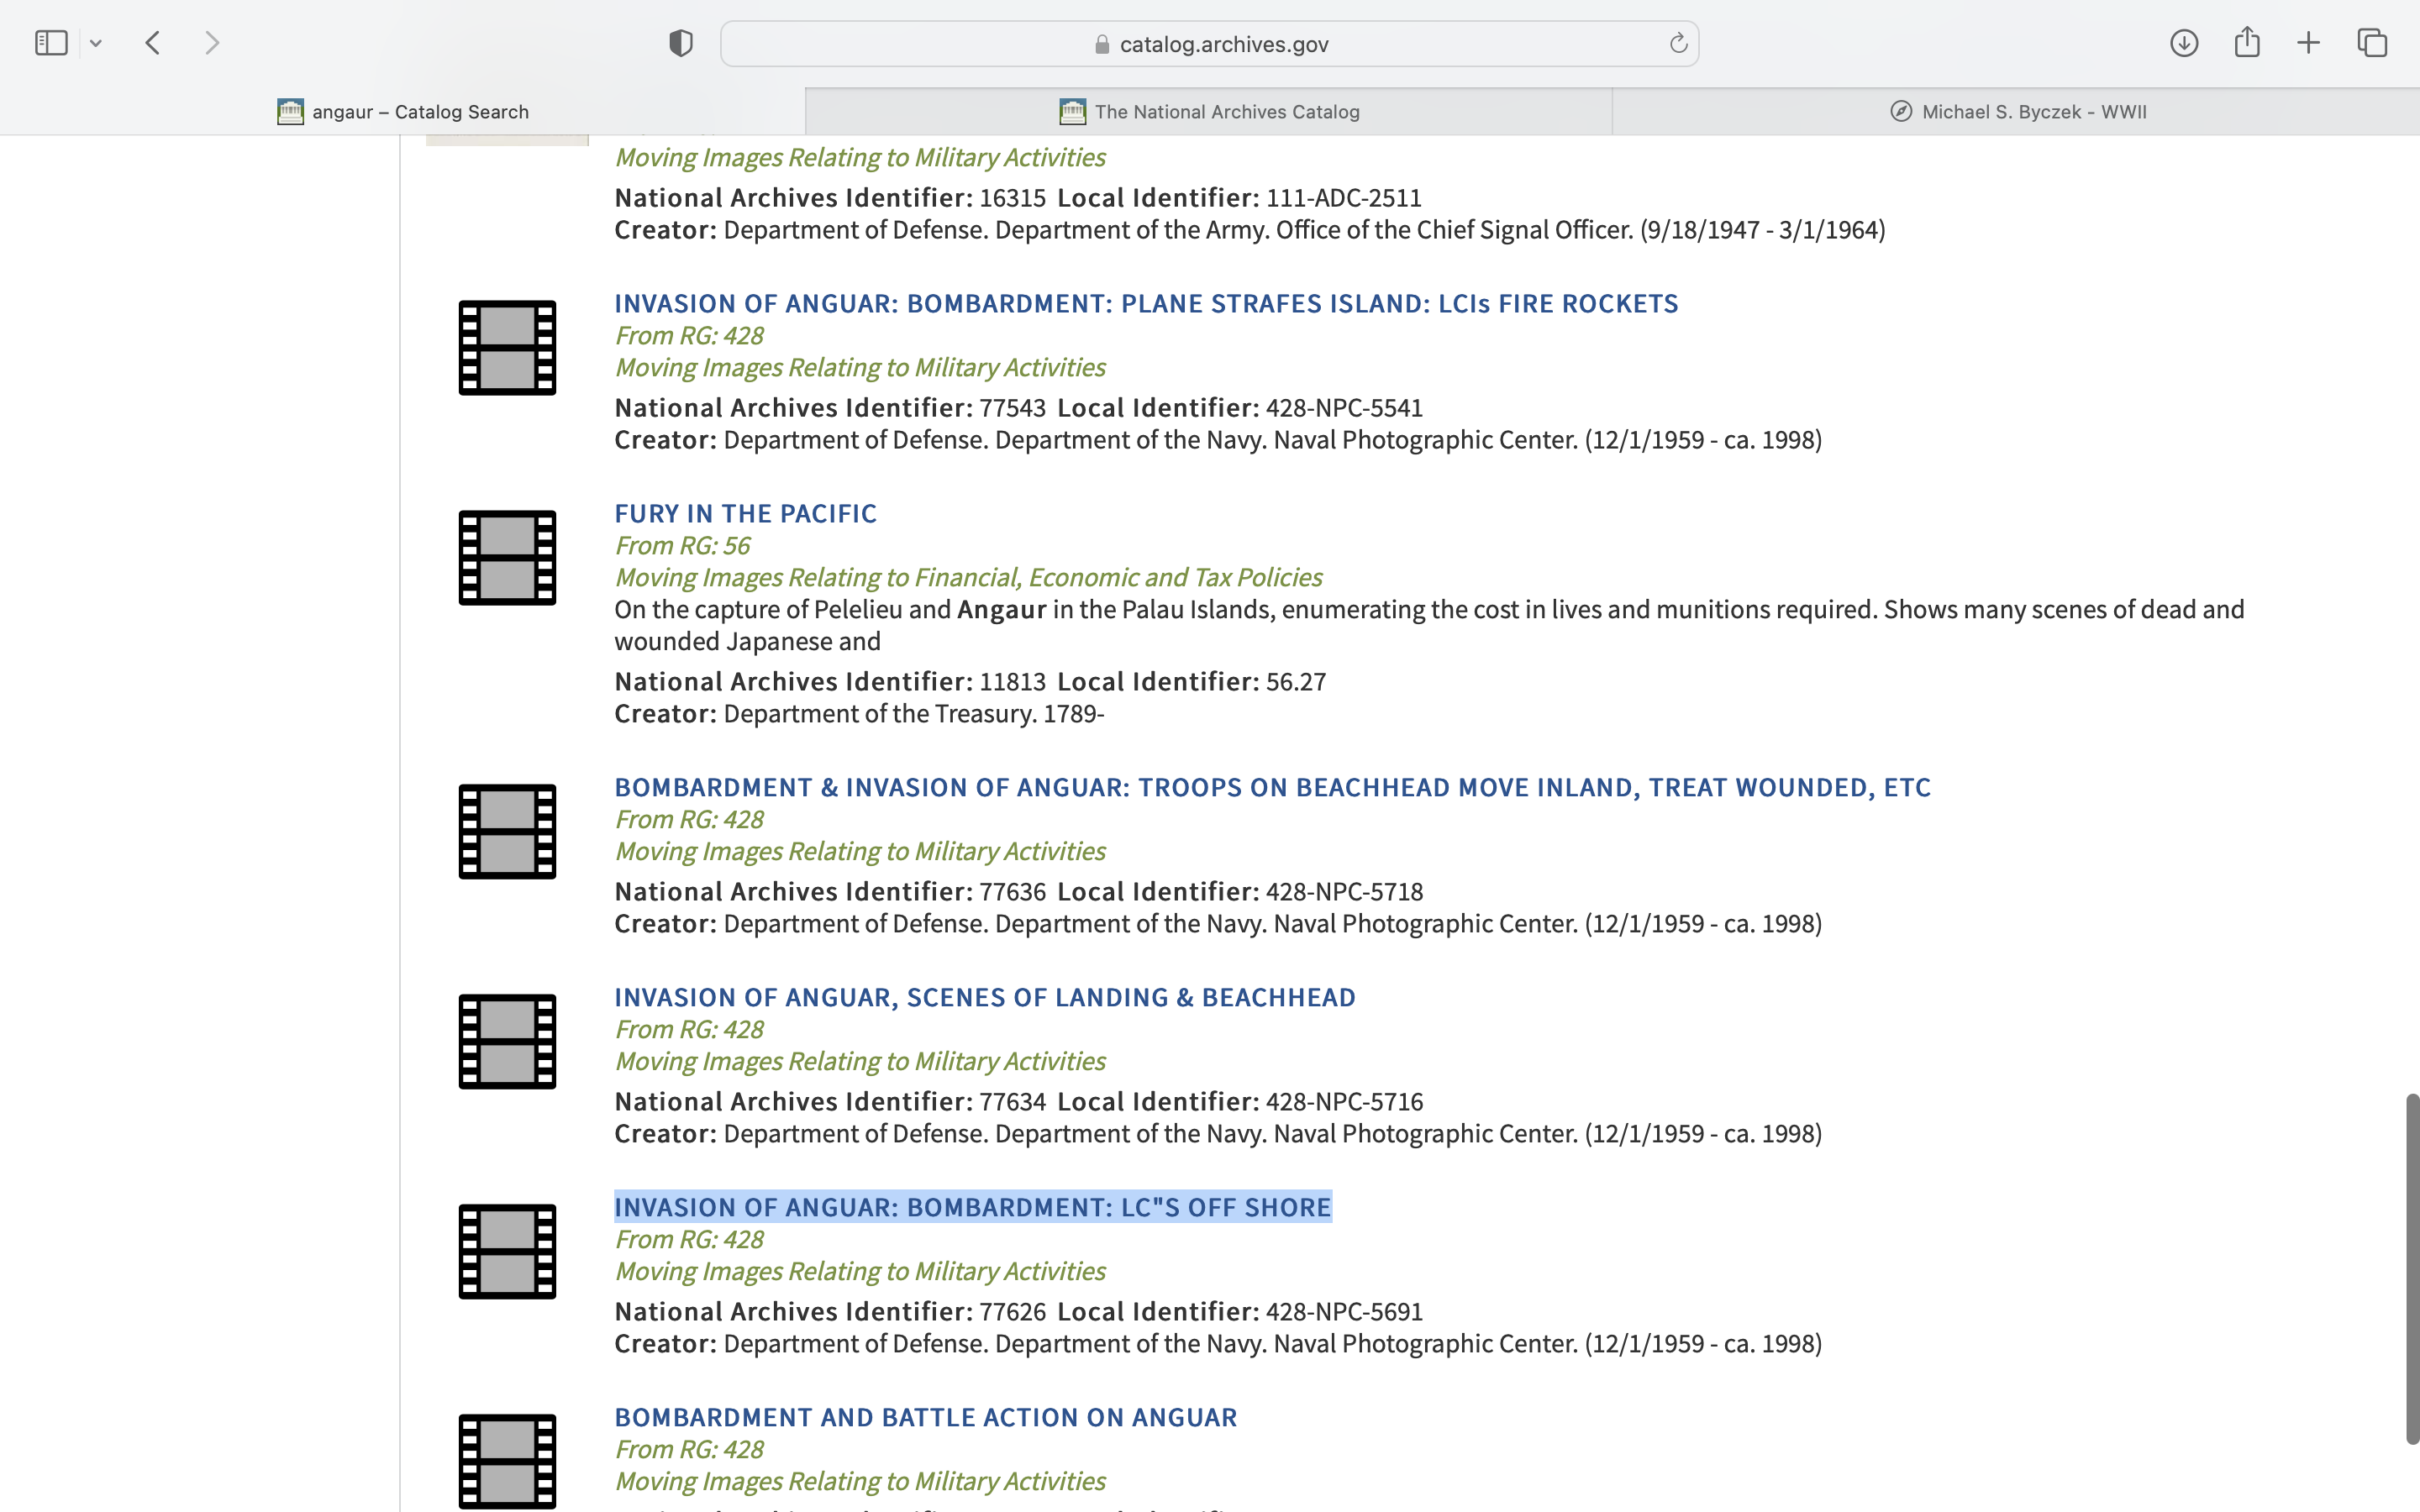This screenshot has width=2420, height=1512.
Task: Click the page vertical scrollbar thumb
Action: pos(2411,1268)
